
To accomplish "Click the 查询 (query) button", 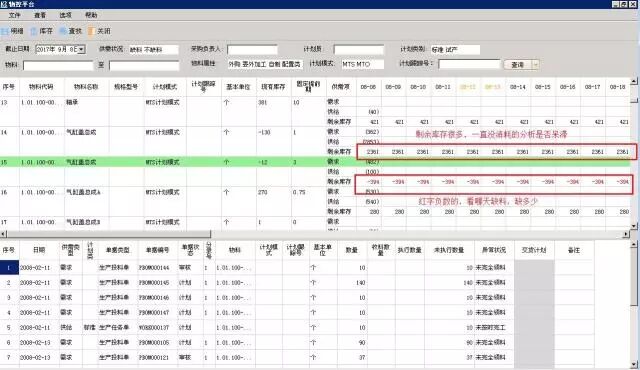I will 518,64.
